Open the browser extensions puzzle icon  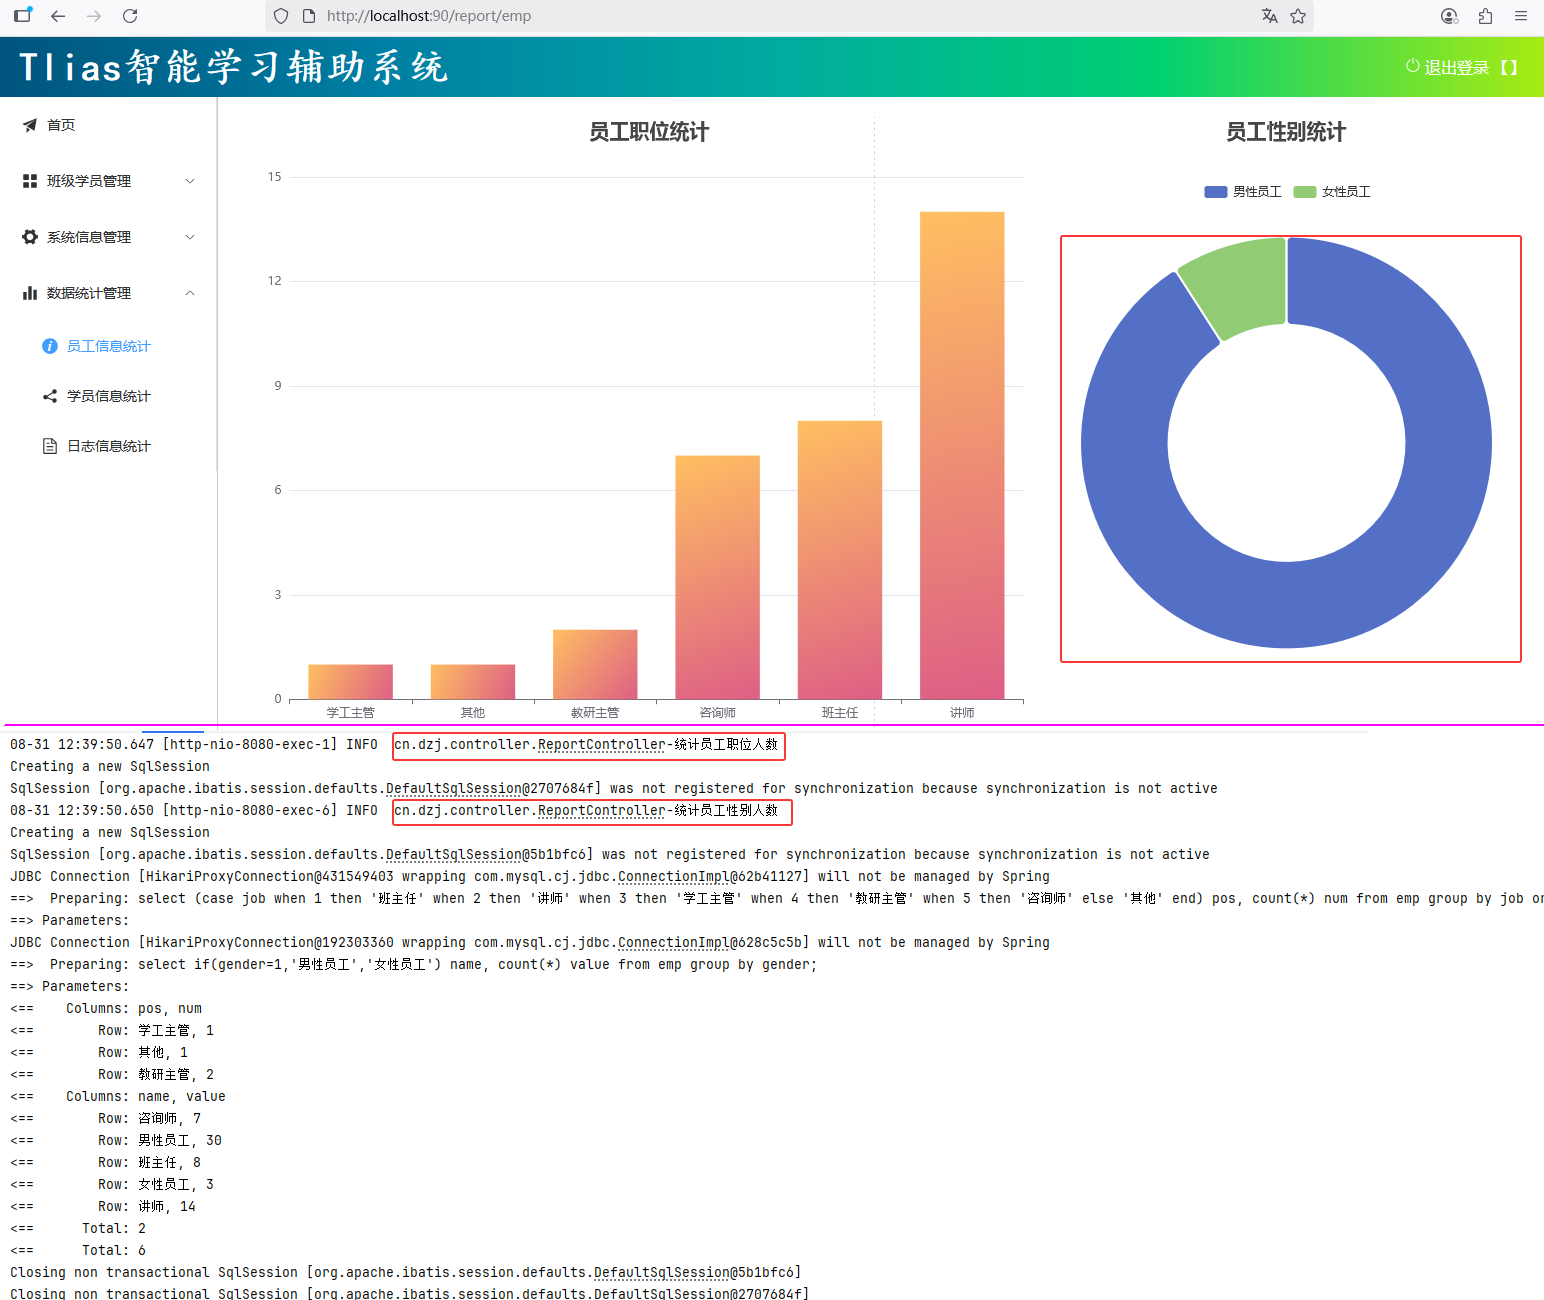1485,16
